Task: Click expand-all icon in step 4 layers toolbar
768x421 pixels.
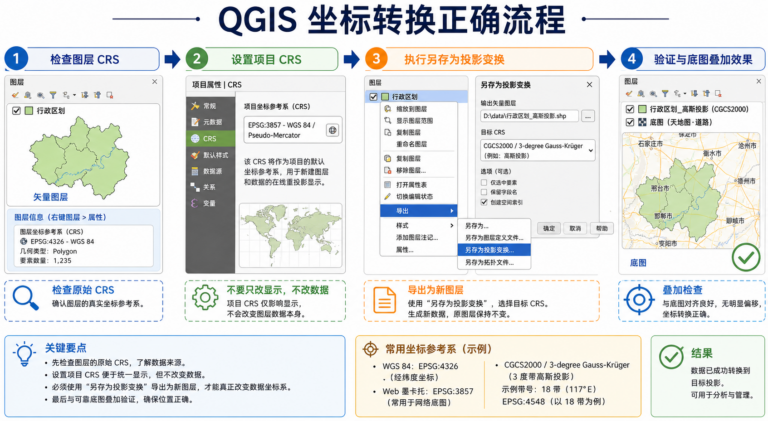Action: [x=694, y=94]
